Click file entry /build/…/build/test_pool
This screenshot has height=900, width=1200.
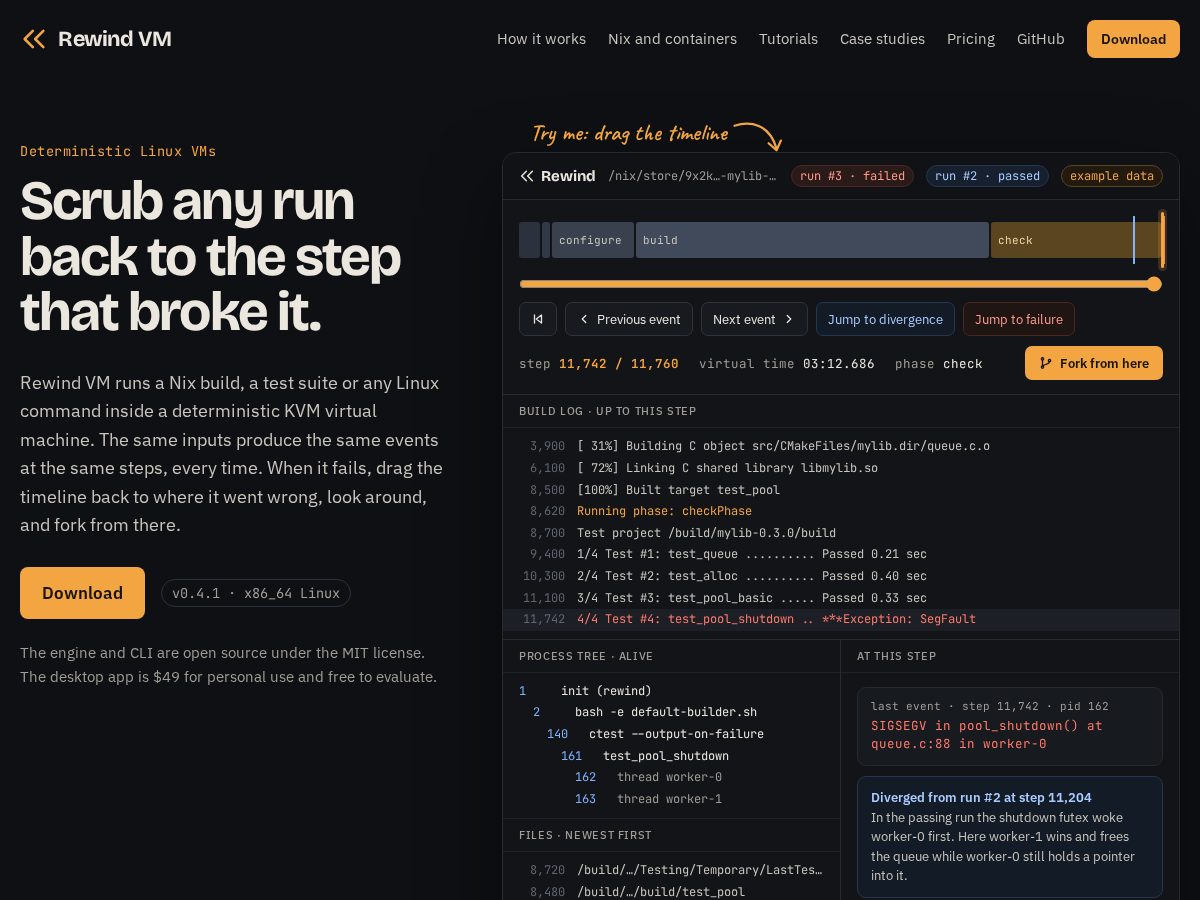pyautogui.click(x=671, y=892)
